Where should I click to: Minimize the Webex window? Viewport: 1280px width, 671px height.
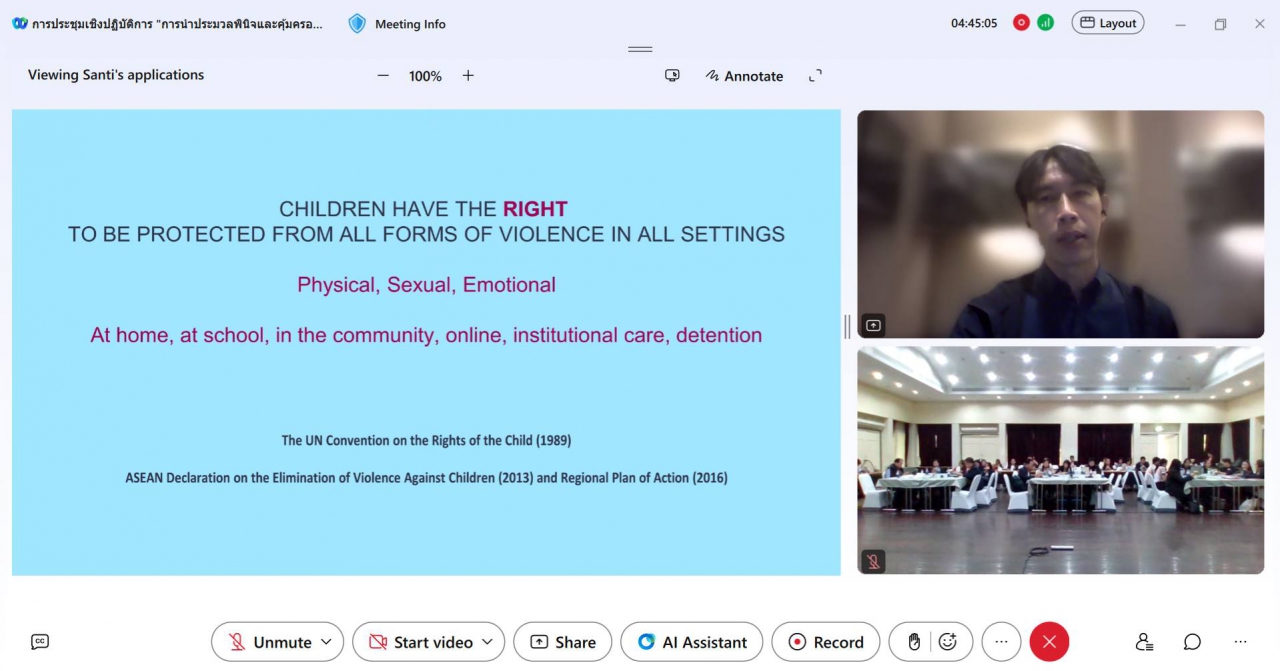[1182, 24]
